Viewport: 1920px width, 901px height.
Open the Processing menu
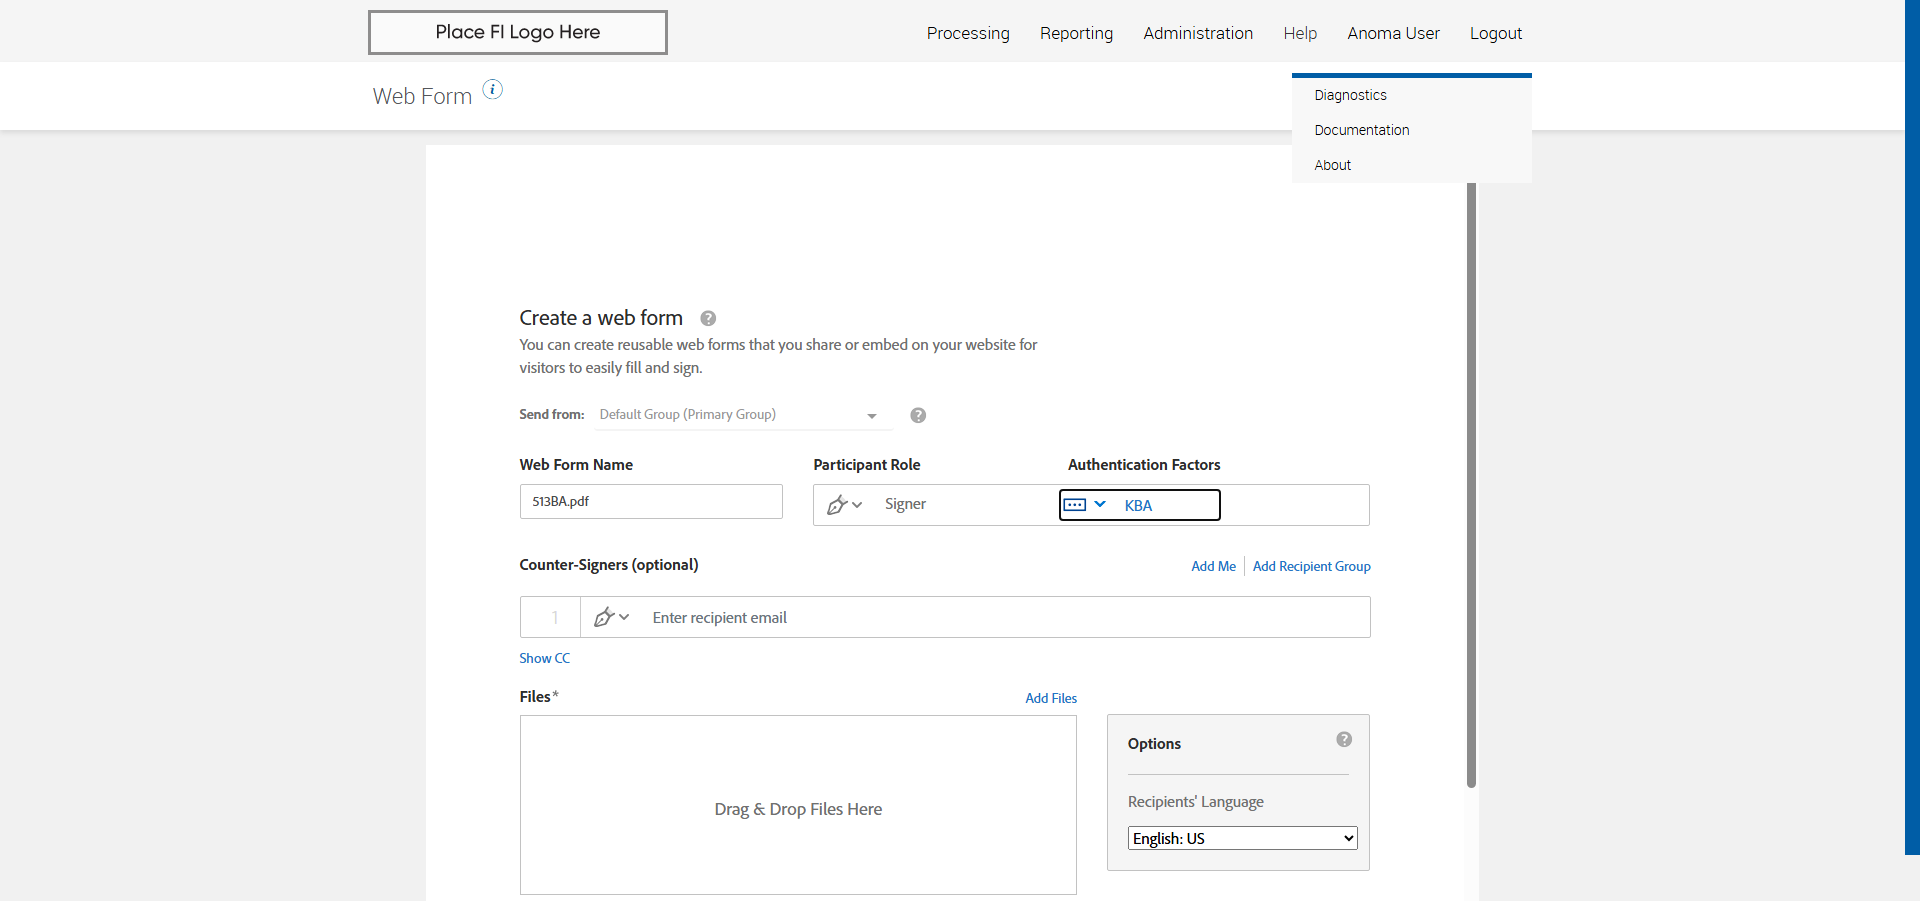968,33
